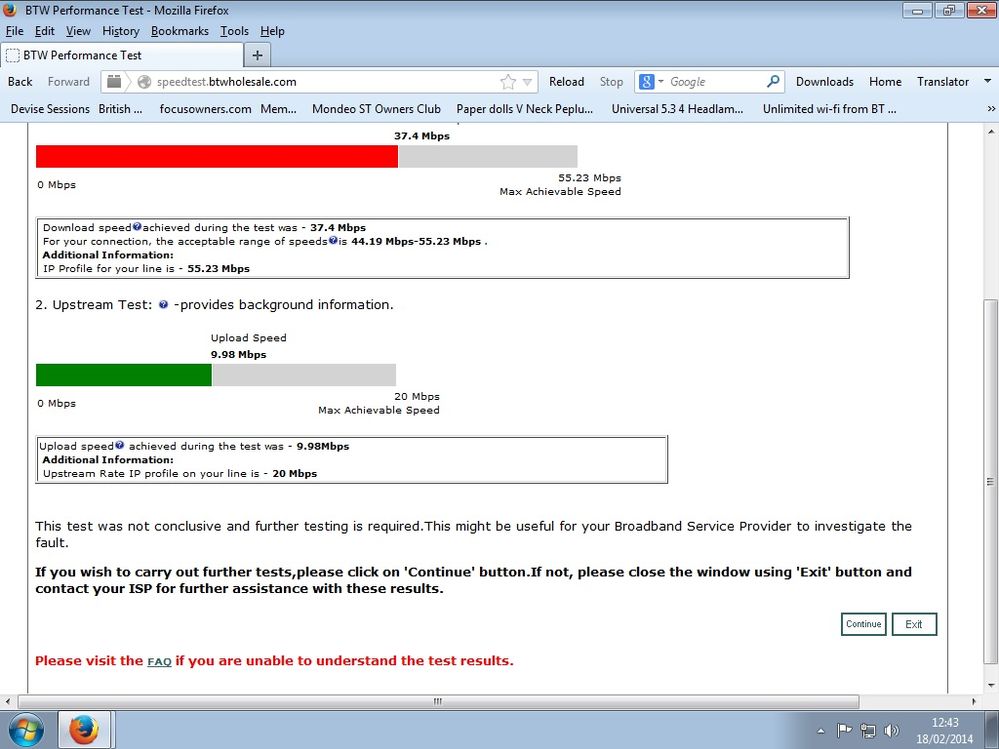
Task: Open the Tools menu
Action: (x=234, y=31)
